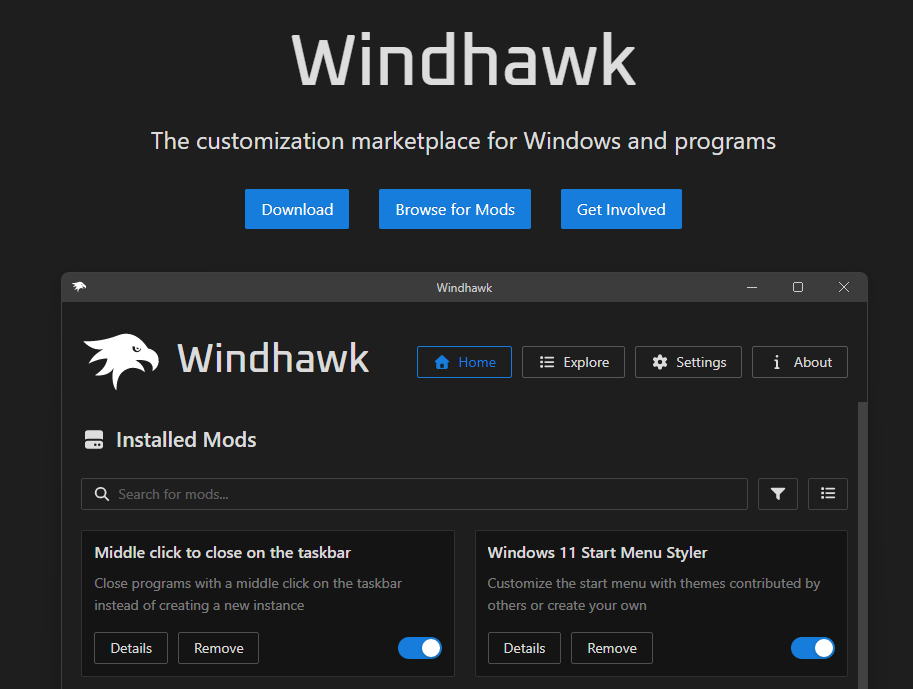Click the search magnifier icon
The height and width of the screenshot is (689, 913).
pos(102,494)
